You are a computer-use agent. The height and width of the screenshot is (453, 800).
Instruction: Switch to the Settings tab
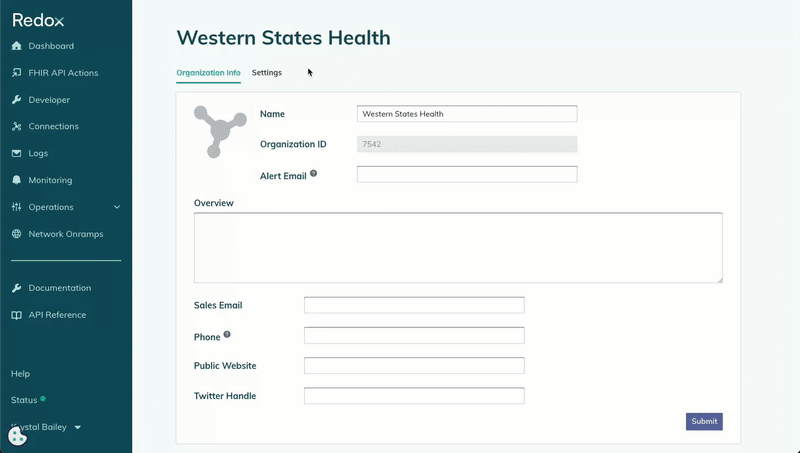coord(266,72)
